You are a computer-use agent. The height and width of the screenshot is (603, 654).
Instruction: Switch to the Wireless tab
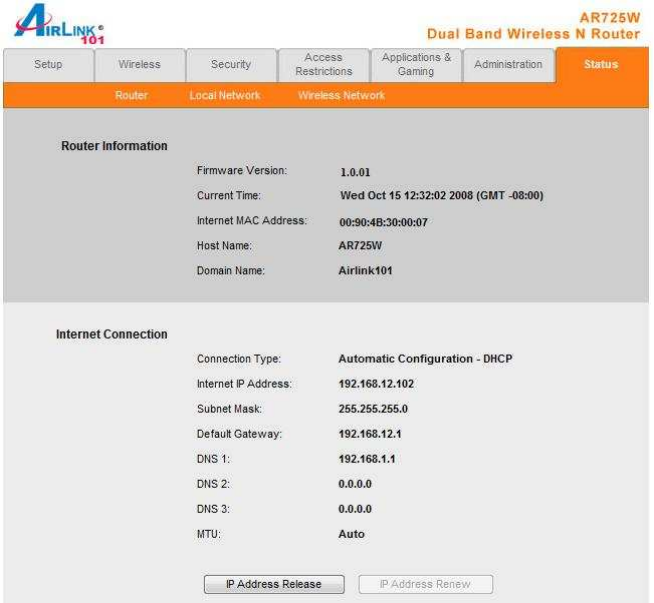click(x=140, y=65)
